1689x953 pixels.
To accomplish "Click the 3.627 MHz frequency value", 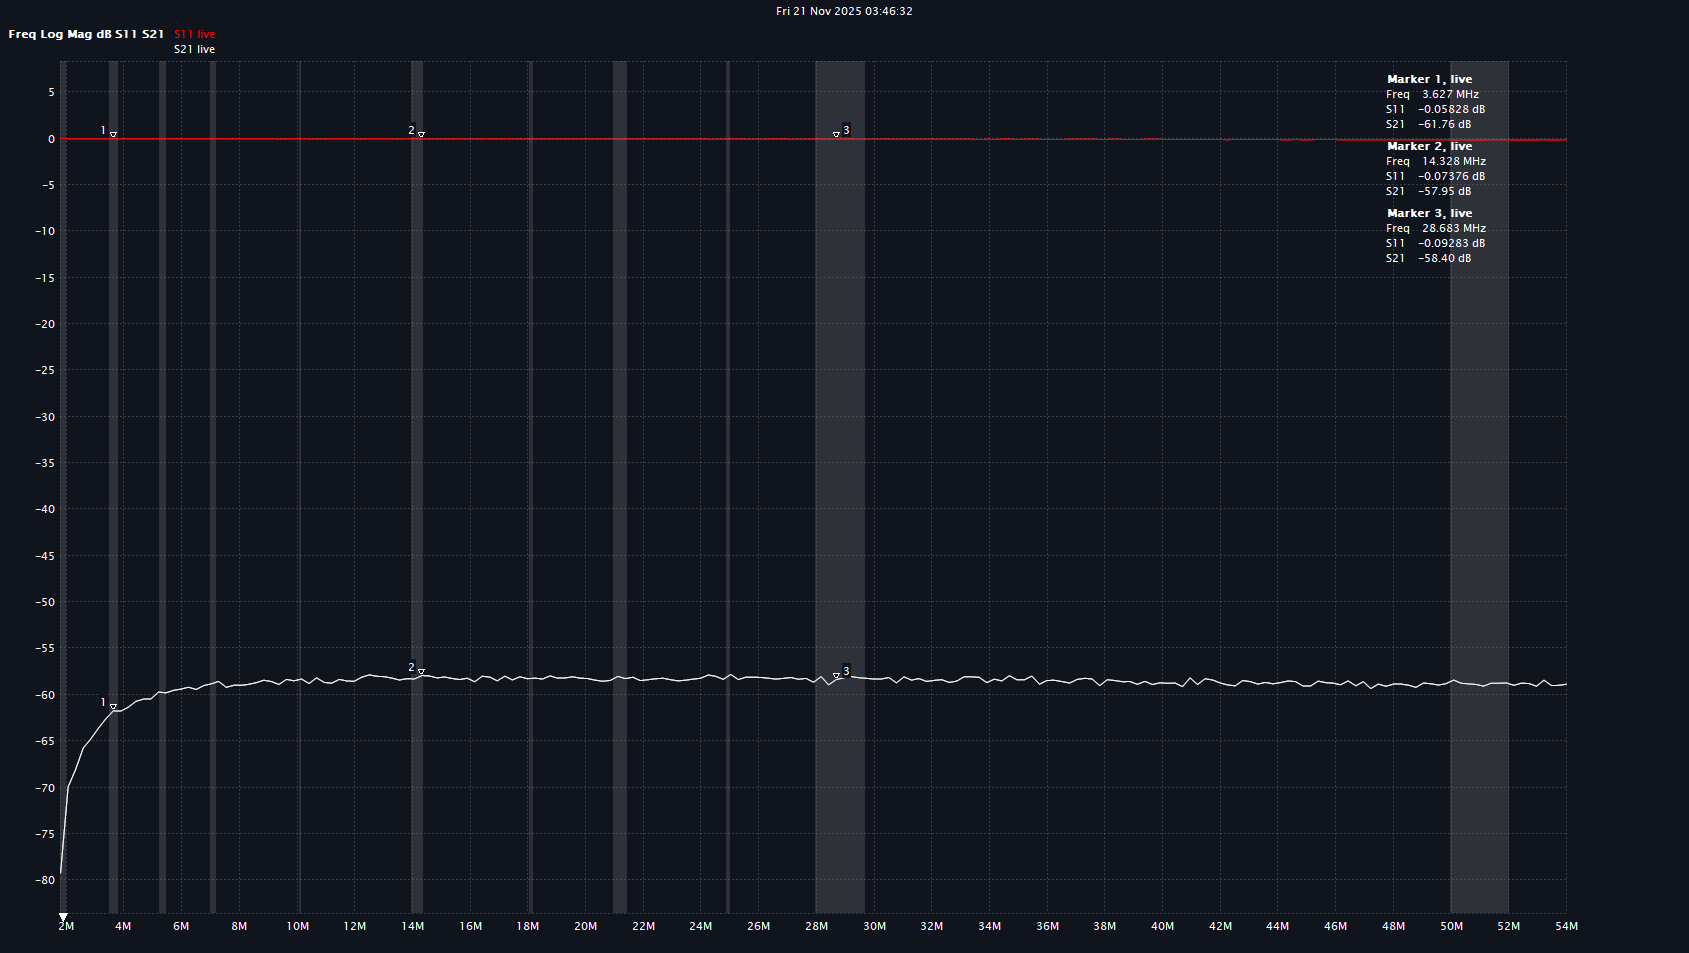I will [1450, 94].
